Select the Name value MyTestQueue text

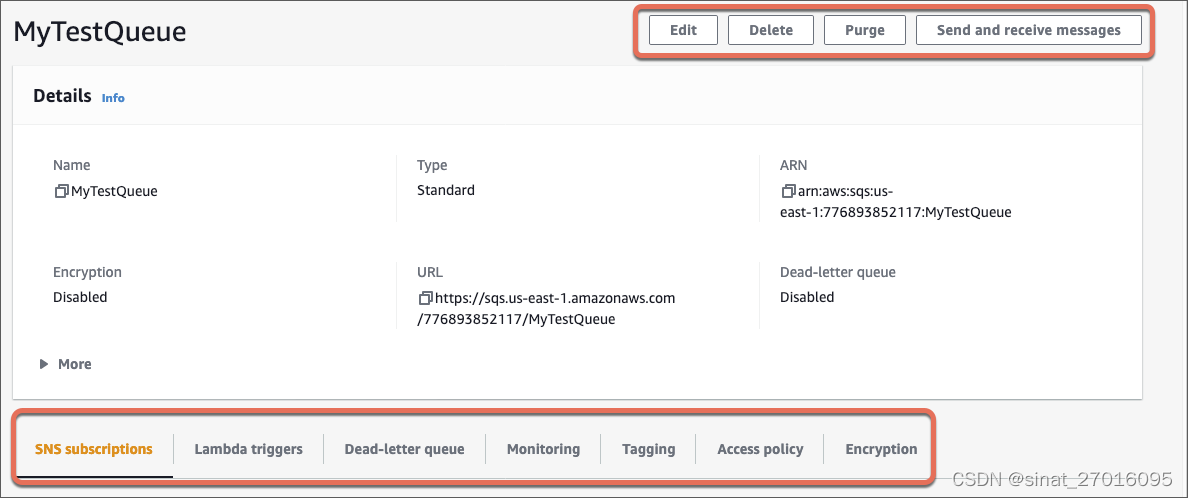[114, 192]
